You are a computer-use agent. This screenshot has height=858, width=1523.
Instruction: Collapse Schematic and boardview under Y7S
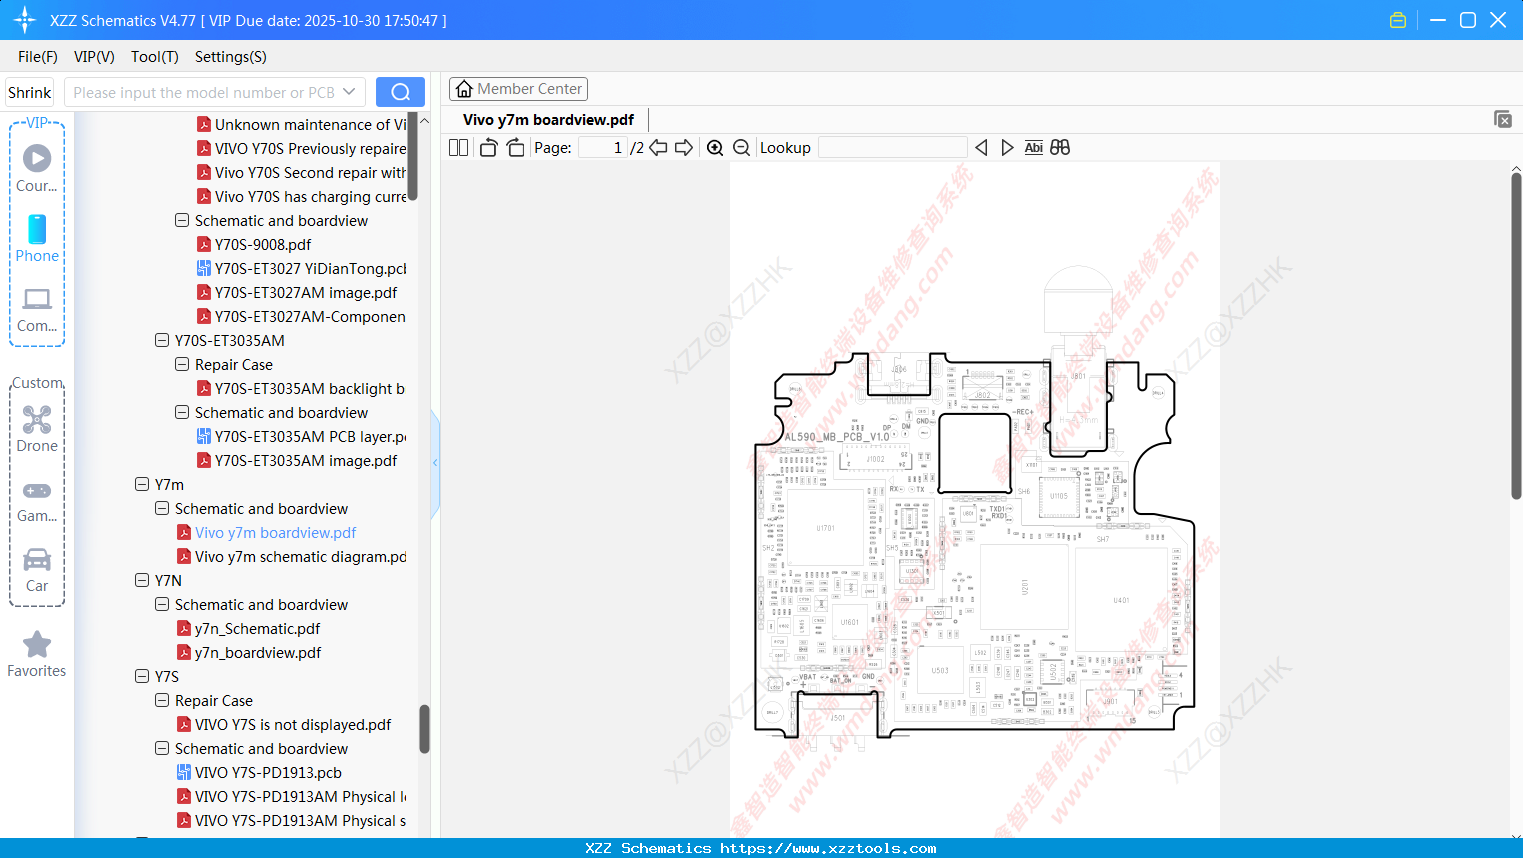[x=162, y=748]
